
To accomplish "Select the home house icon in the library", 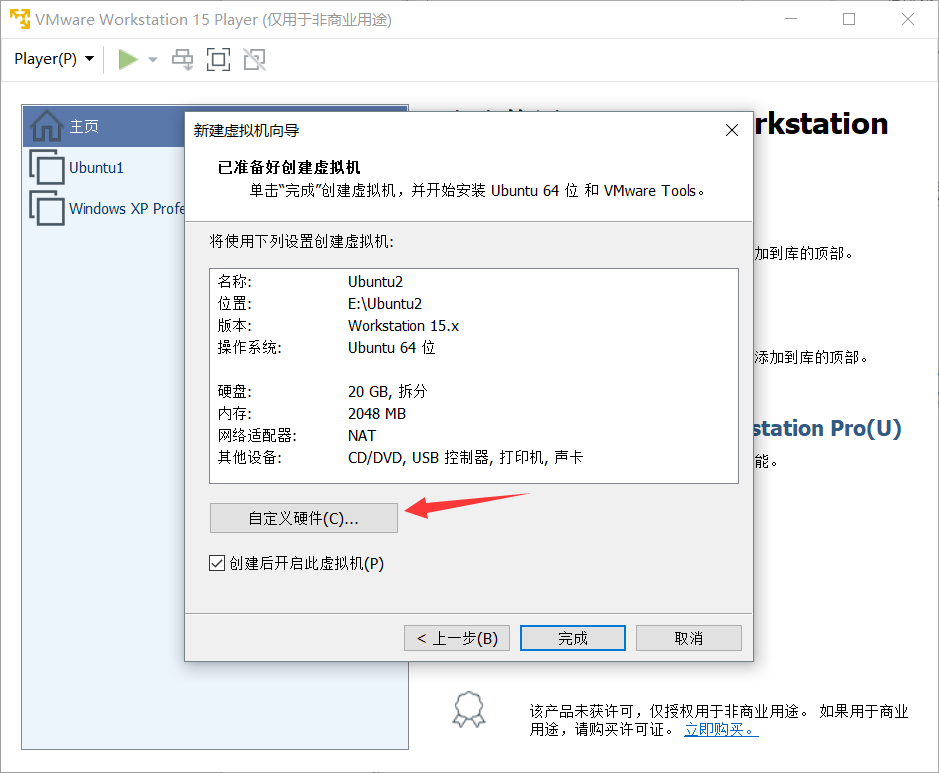I will click(47, 126).
